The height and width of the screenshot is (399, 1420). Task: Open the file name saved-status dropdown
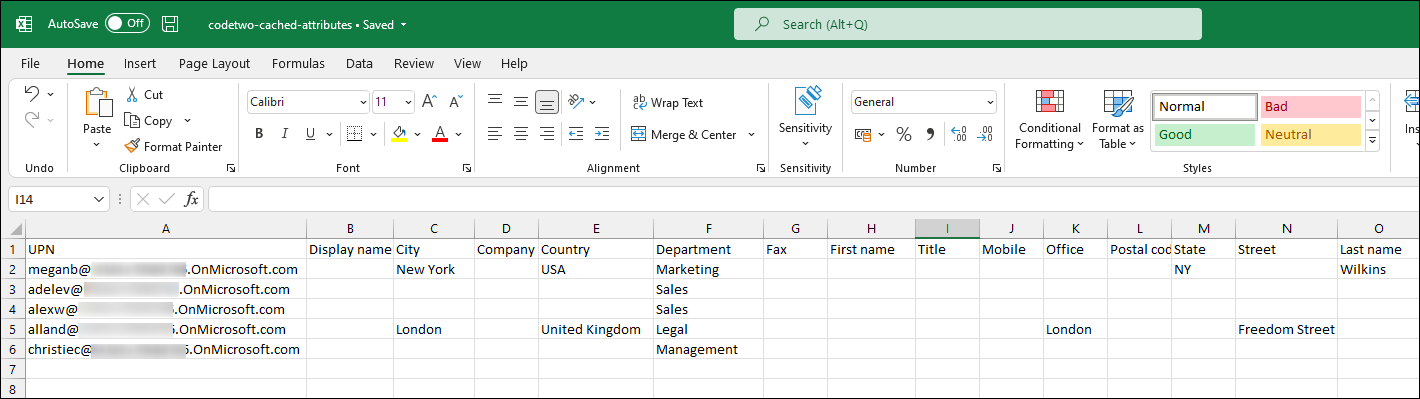point(402,24)
